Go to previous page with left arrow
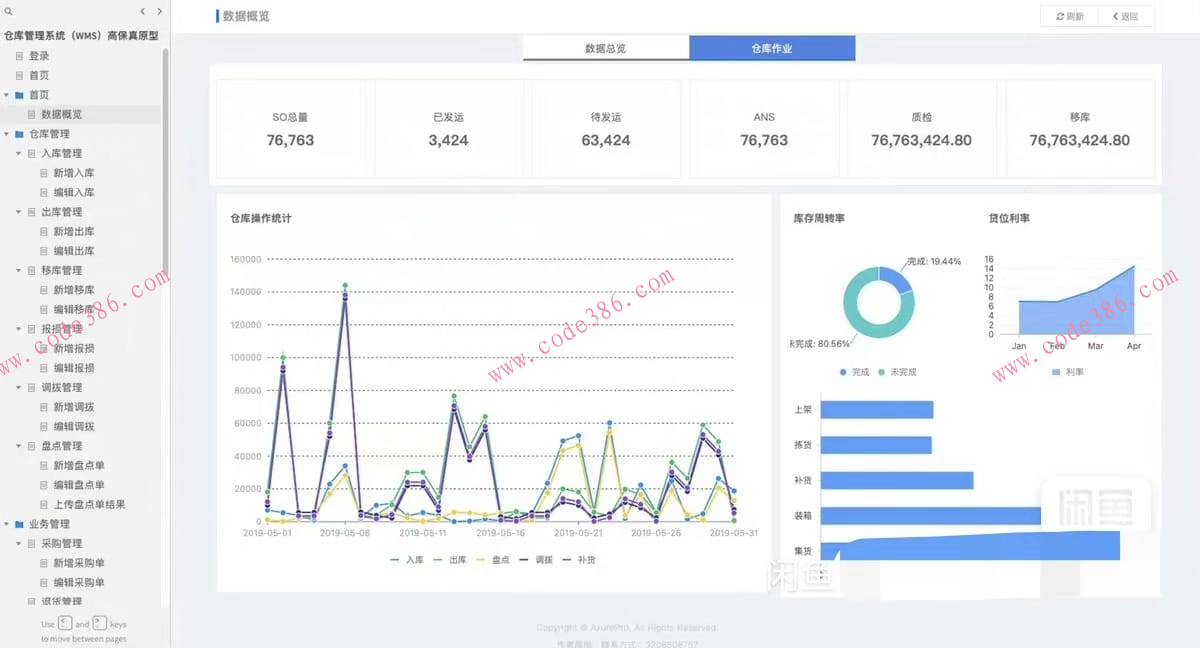 coord(143,12)
